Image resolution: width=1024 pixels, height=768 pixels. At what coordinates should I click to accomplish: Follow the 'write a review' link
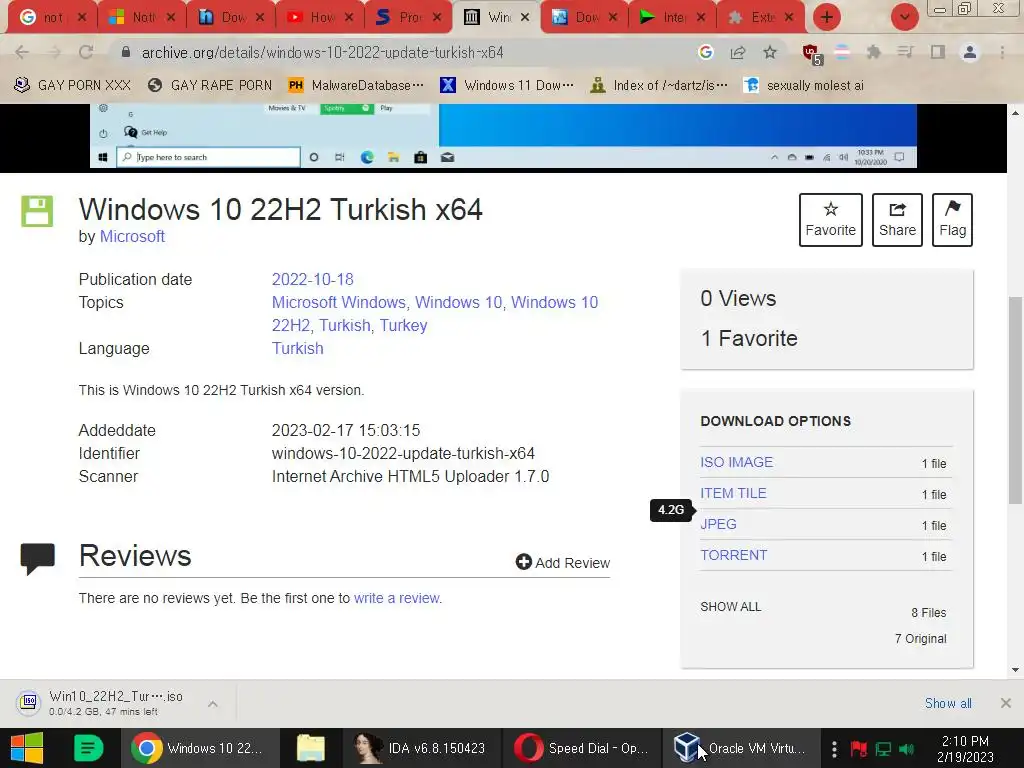click(397, 598)
